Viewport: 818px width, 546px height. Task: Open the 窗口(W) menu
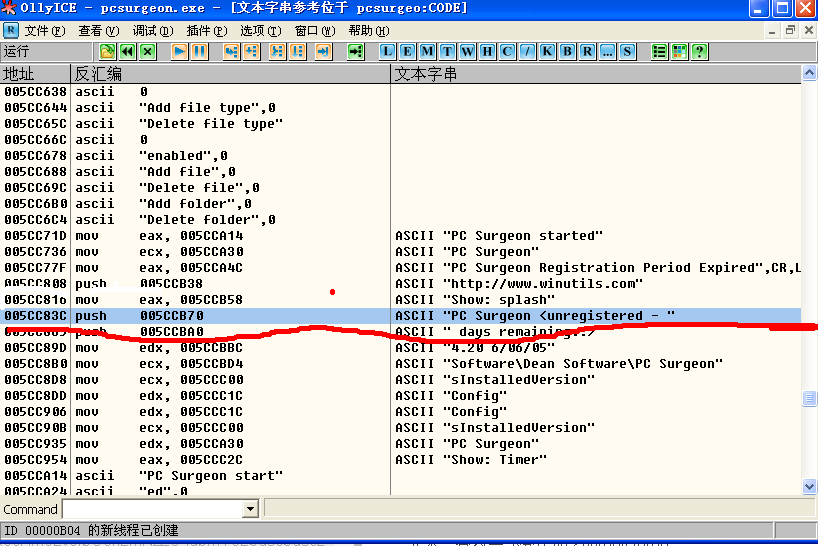(315, 31)
